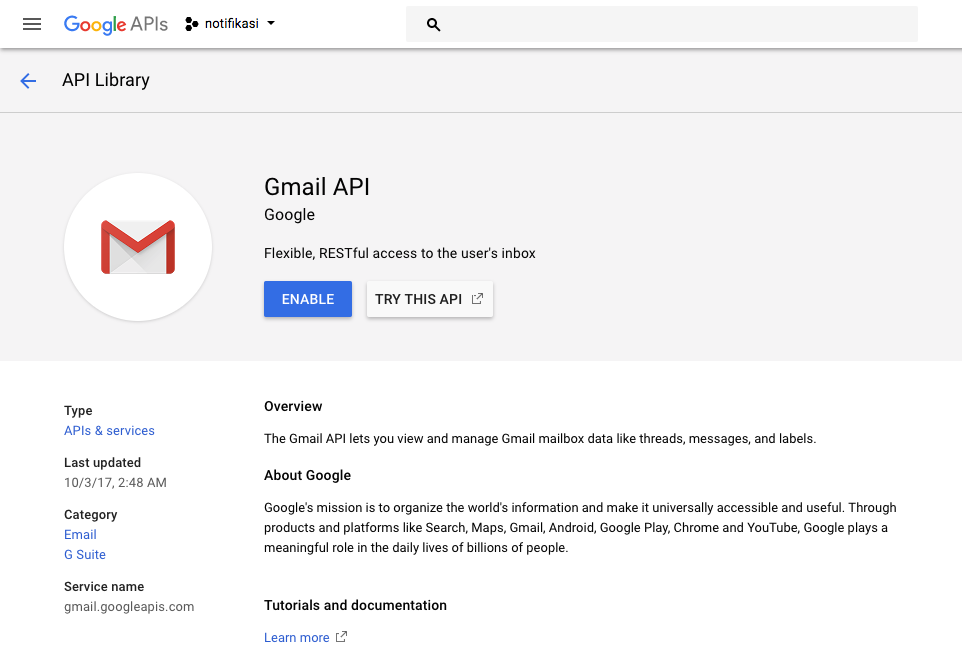Select the API Library heading text
Image resolution: width=962 pixels, height=663 pixels.
click(x=106, y=80)
